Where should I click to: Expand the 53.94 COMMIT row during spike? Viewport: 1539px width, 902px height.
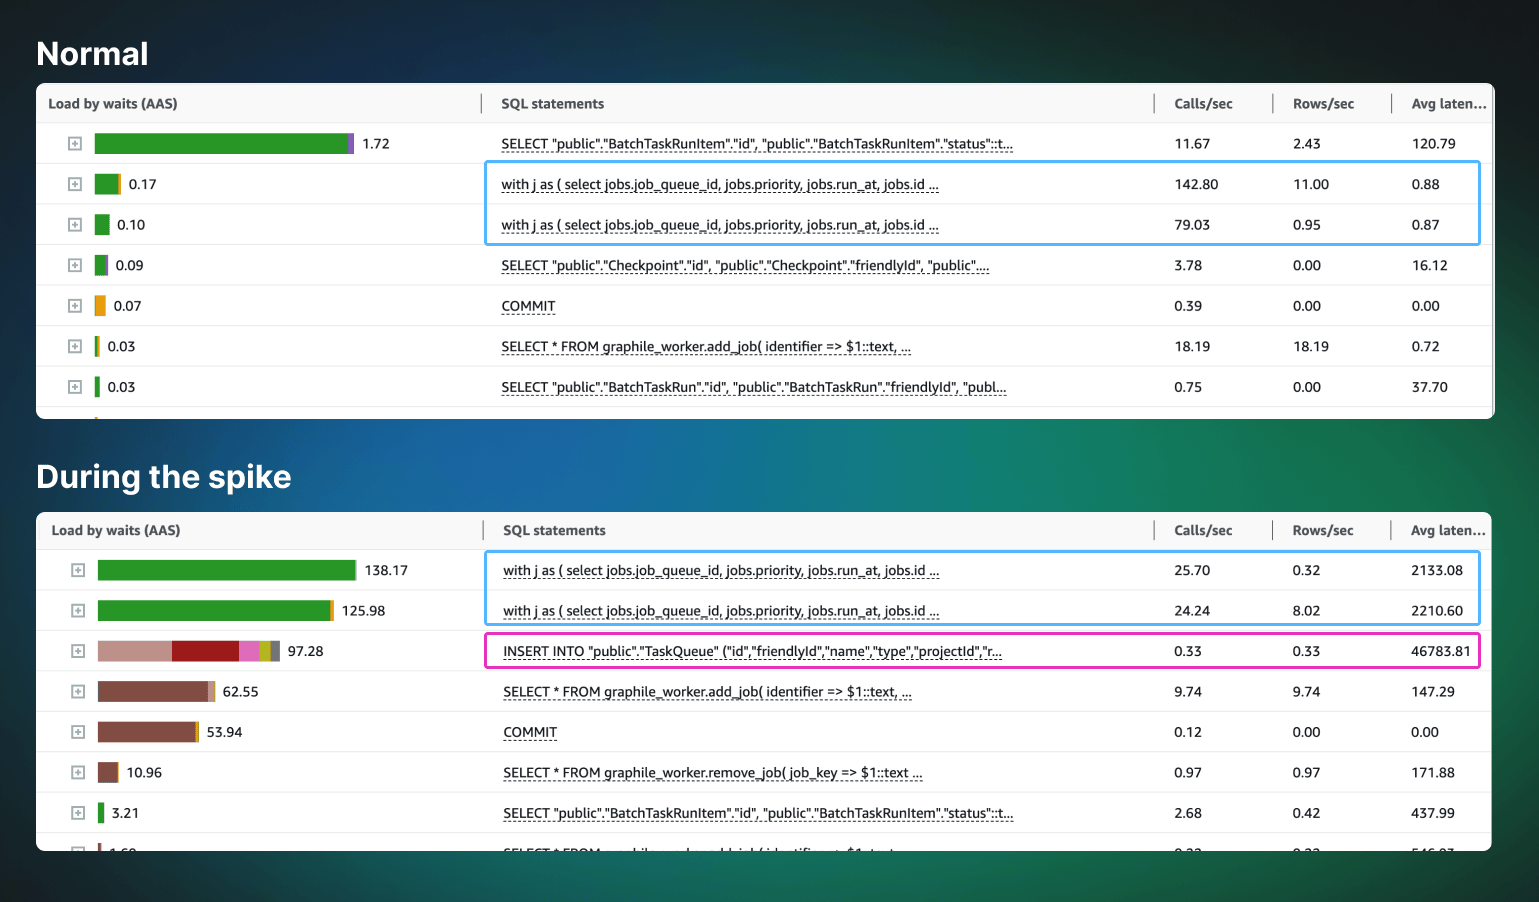coord(78,732)
